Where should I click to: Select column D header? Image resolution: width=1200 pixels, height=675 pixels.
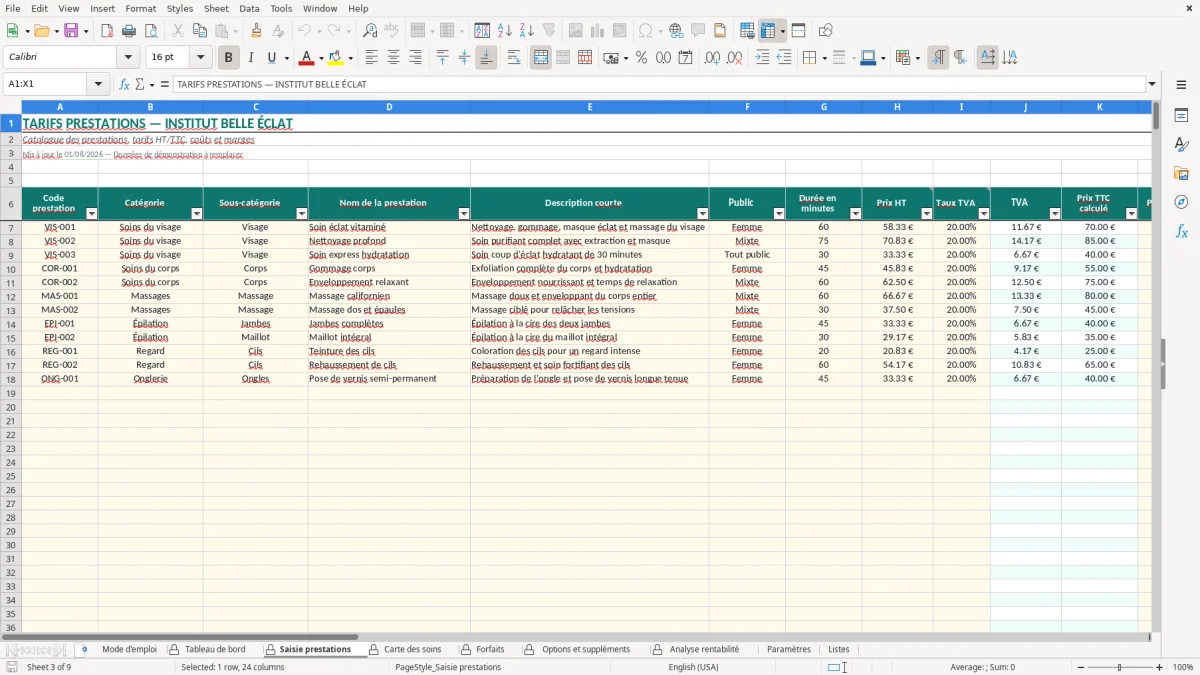(x=389, y=106)
